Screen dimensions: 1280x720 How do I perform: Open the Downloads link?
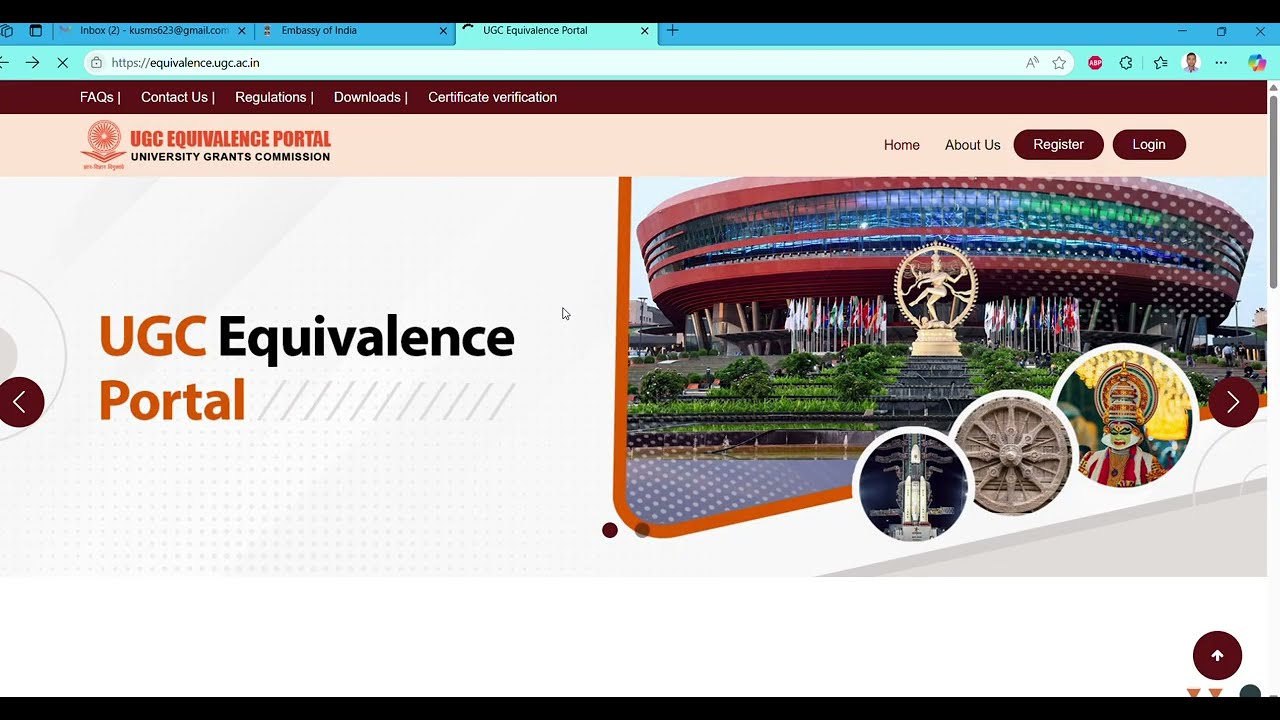point(367,97)
